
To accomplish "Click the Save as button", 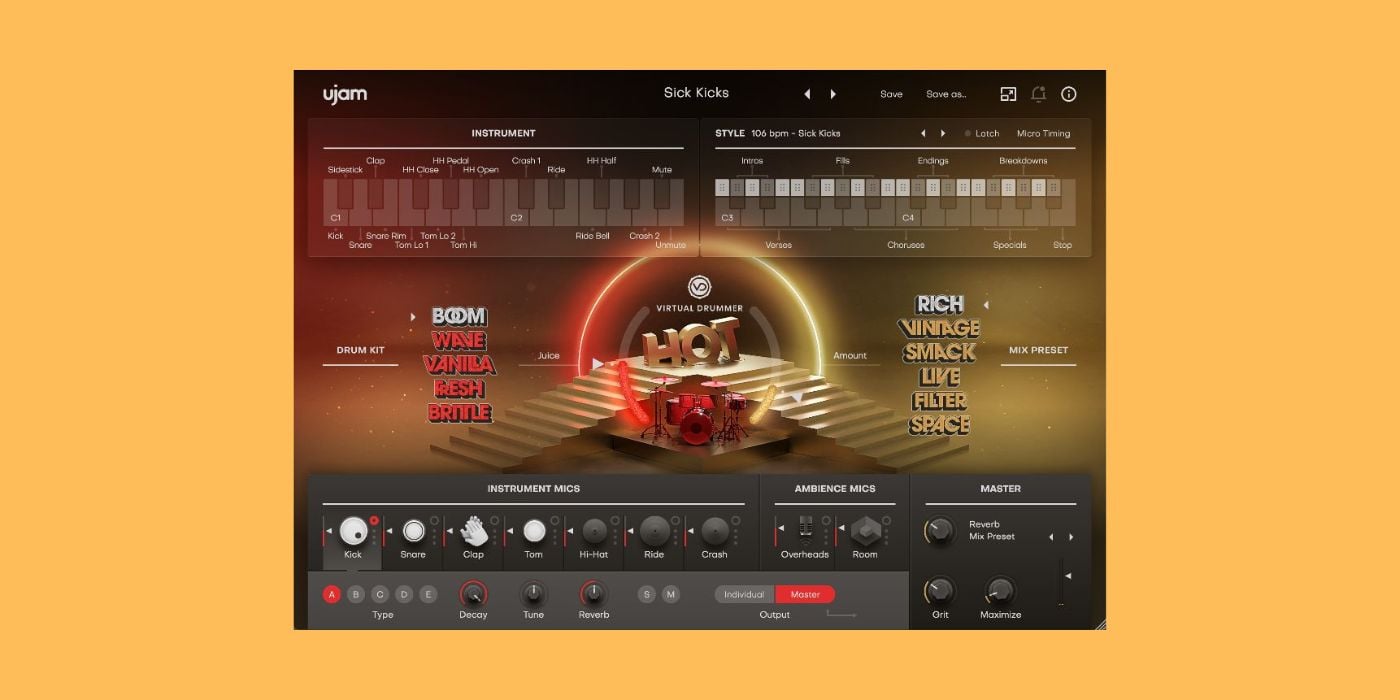I will [x=946, y=93].
